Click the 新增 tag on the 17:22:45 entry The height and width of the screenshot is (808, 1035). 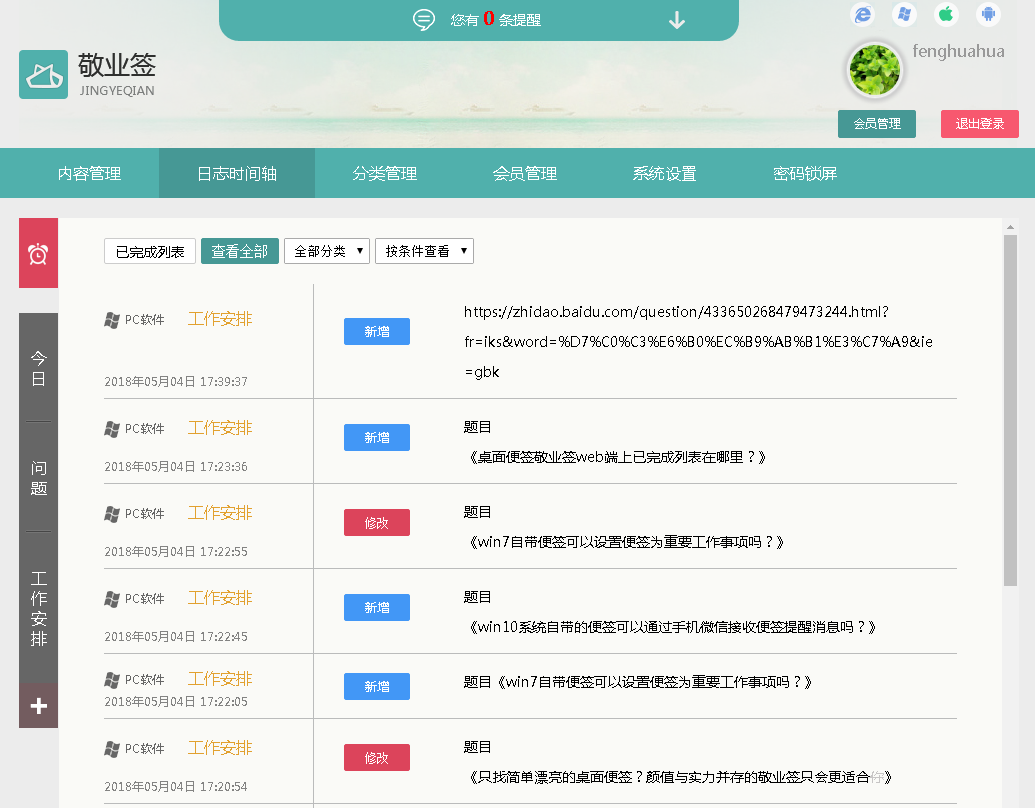coord(377,608)
